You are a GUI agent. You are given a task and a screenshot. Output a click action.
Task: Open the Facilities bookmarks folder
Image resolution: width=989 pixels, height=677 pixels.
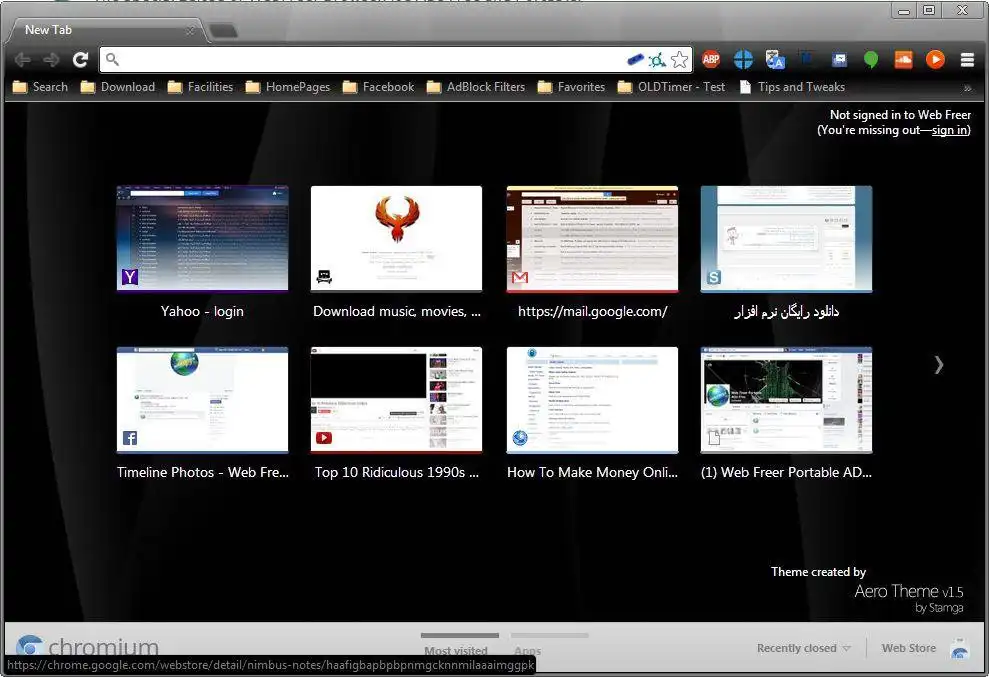tap(201, 87)
